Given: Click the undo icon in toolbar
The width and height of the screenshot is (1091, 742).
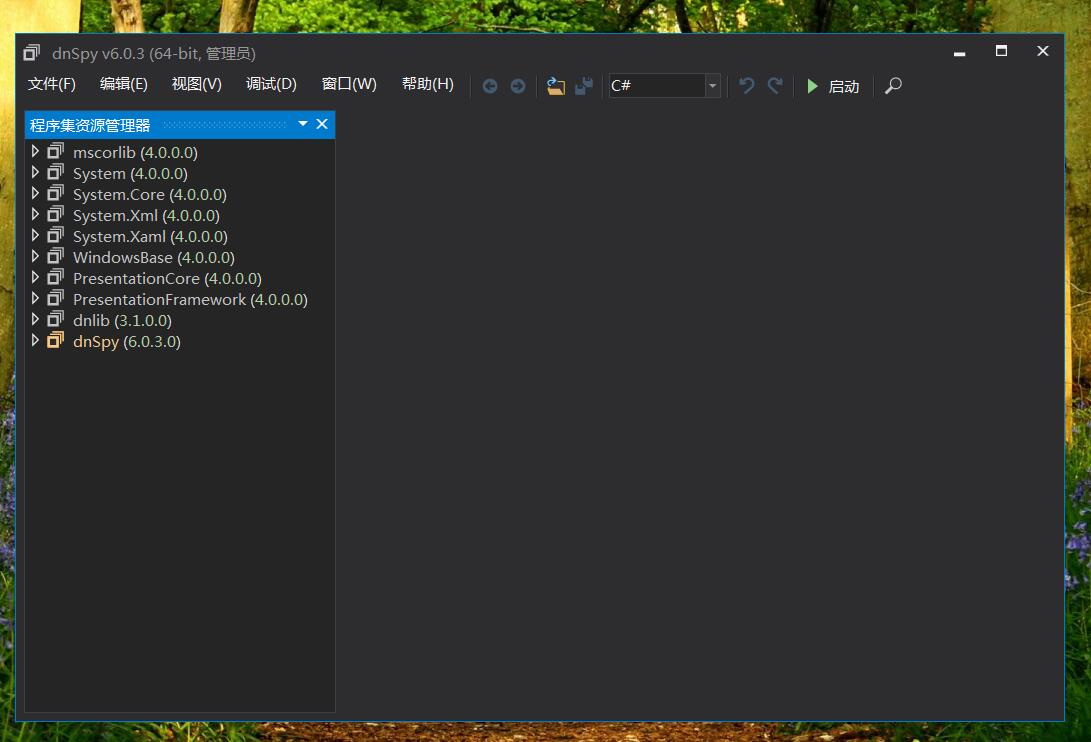Looking at the screenshot, I should click(x=746, y=86).
